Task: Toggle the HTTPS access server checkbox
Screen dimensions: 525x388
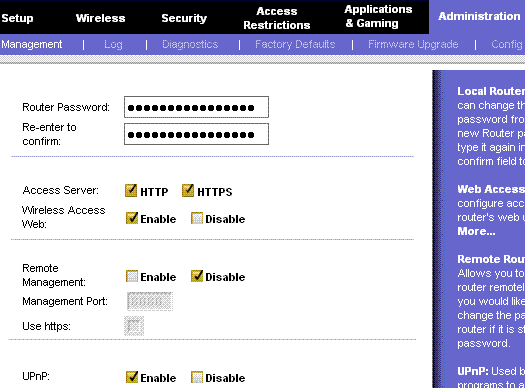Action: coord(188,190)
